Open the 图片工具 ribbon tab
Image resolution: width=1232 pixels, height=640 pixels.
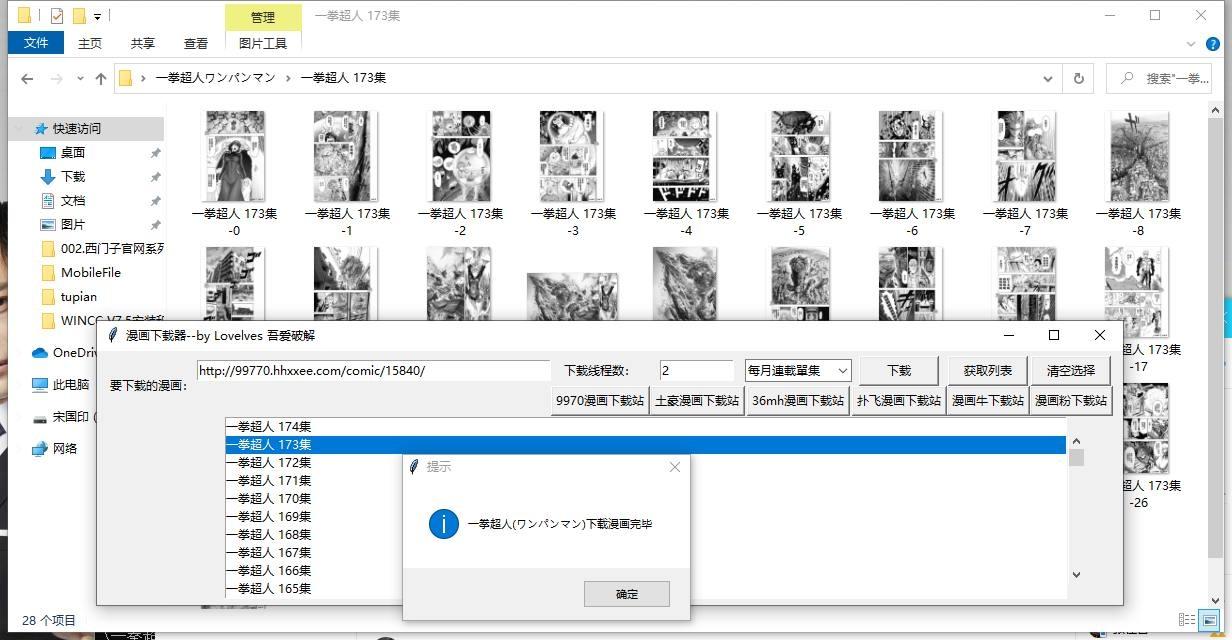[263, 43]
